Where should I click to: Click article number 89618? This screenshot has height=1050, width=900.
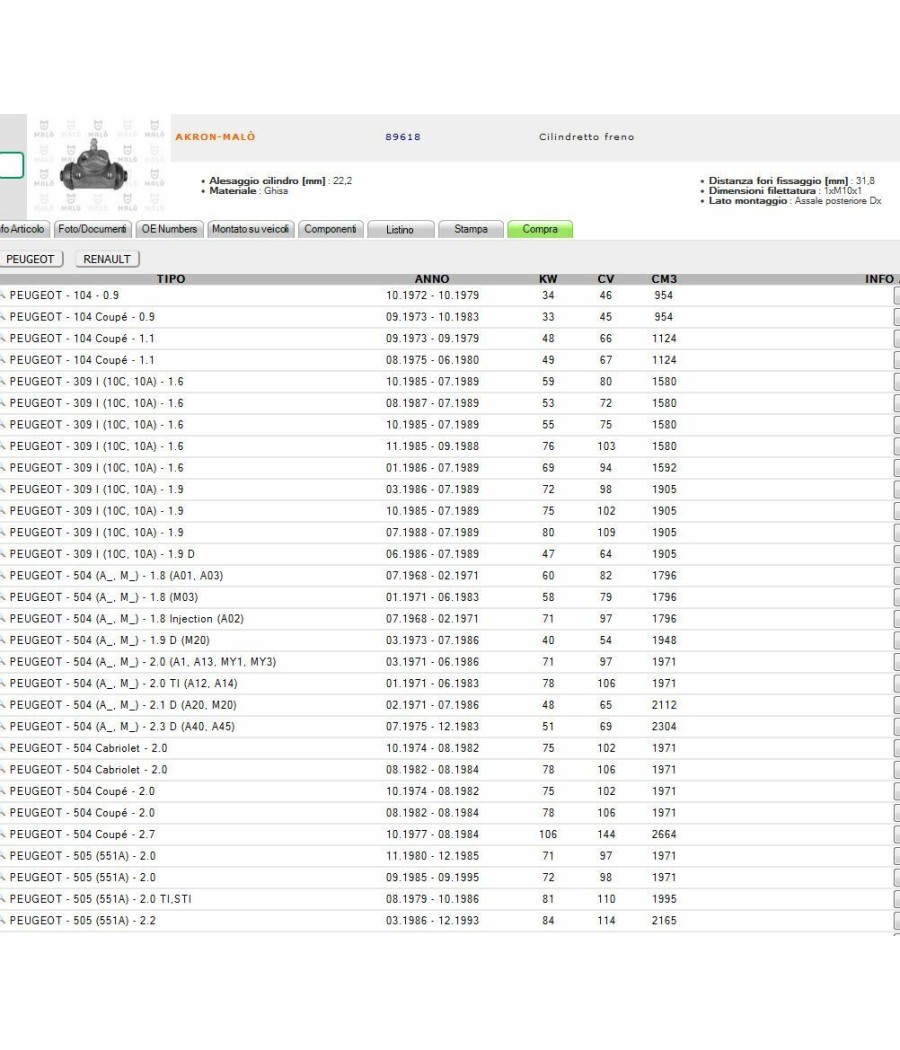[403, 137]
